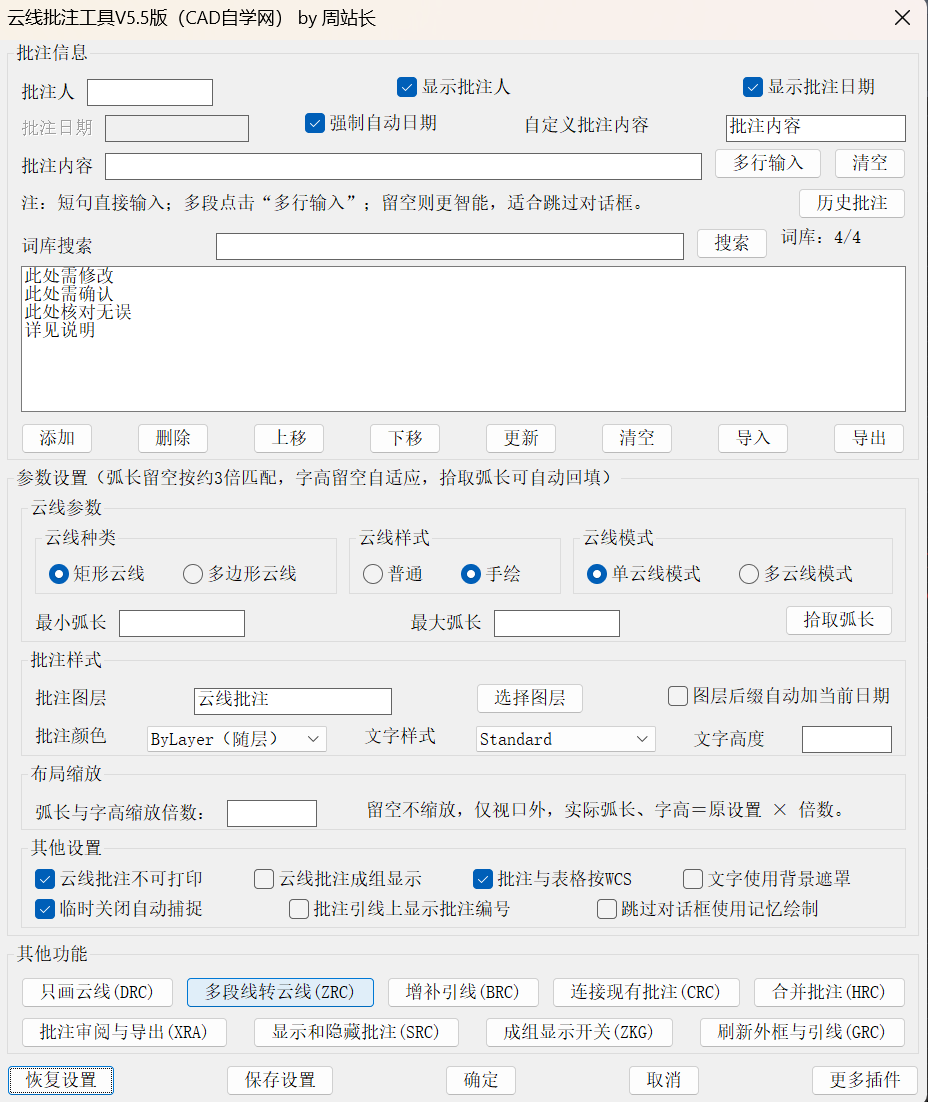Open 批注审阅与导出(XRA)
The width and height of the screenshot is (928, 1102).
point(124,1032)
